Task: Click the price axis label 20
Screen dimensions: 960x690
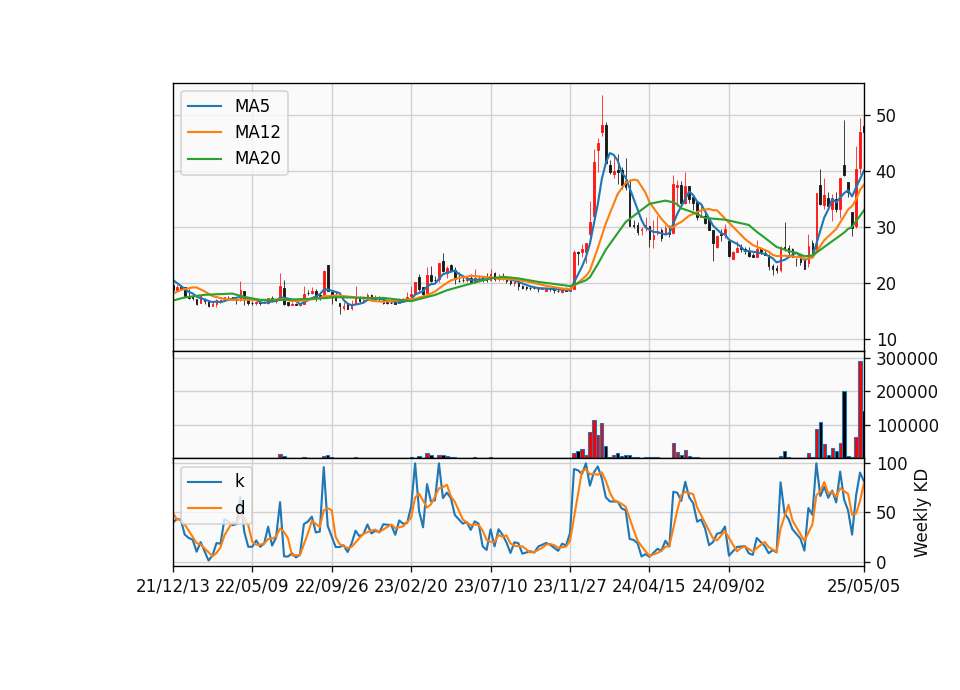Action: [885, 284]
